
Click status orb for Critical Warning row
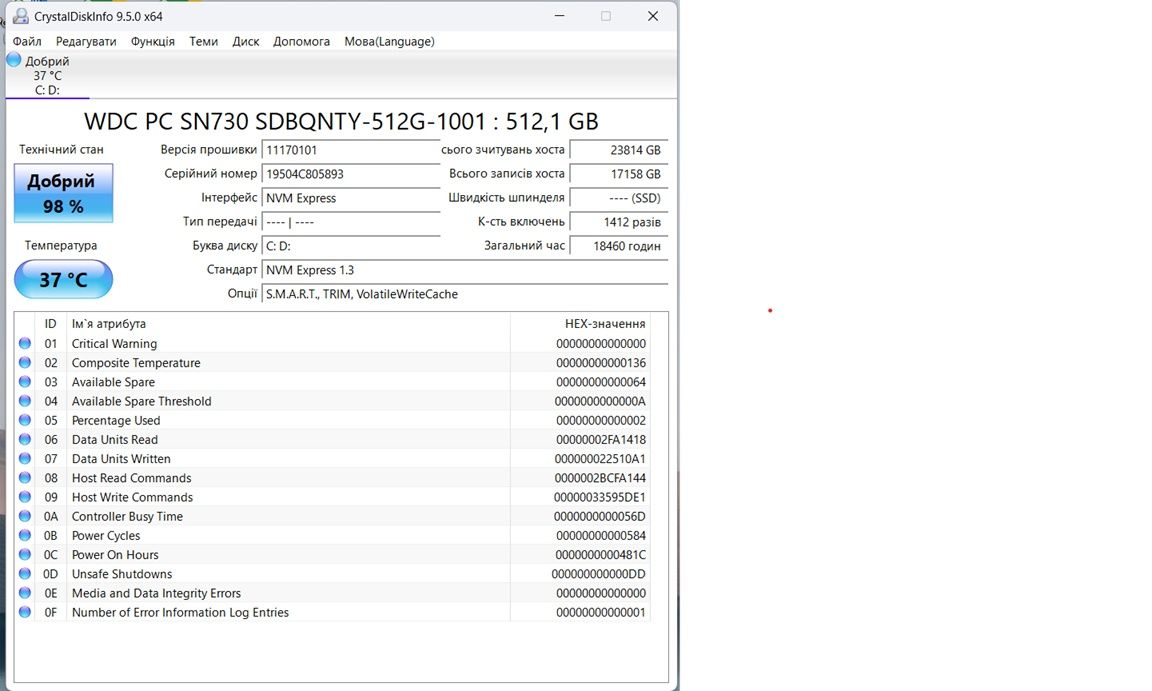coord(25,343)
